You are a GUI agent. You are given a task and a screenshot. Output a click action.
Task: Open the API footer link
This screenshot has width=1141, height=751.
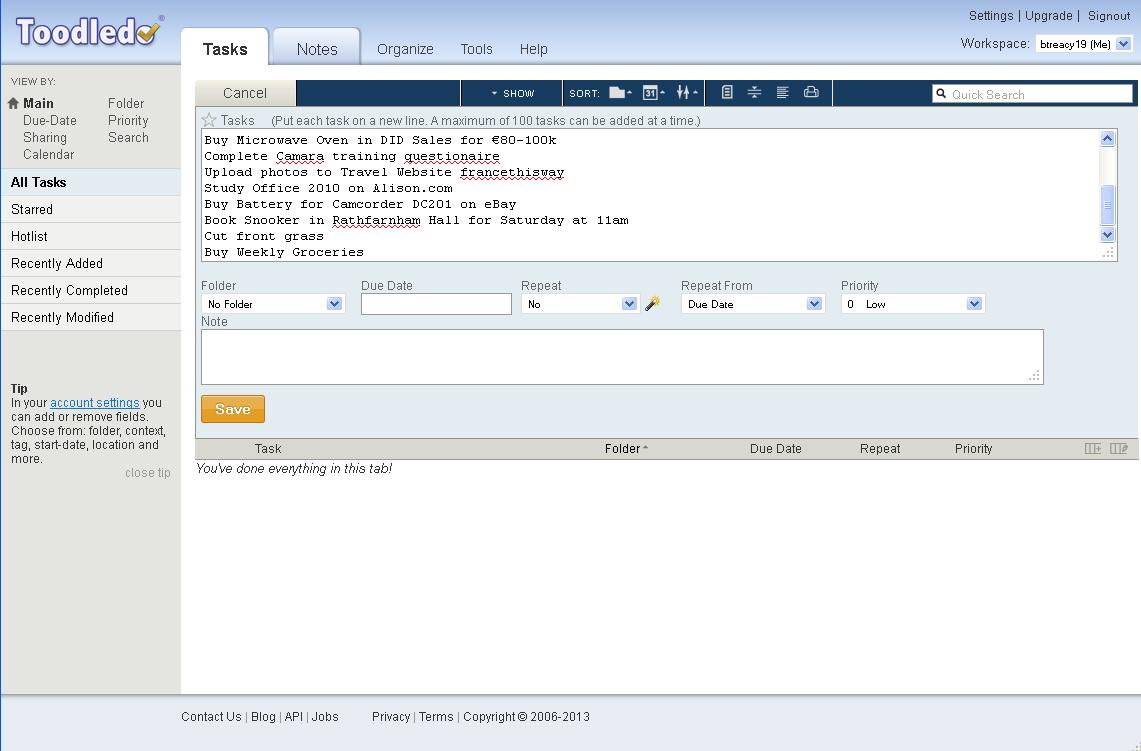click(293, 716)
